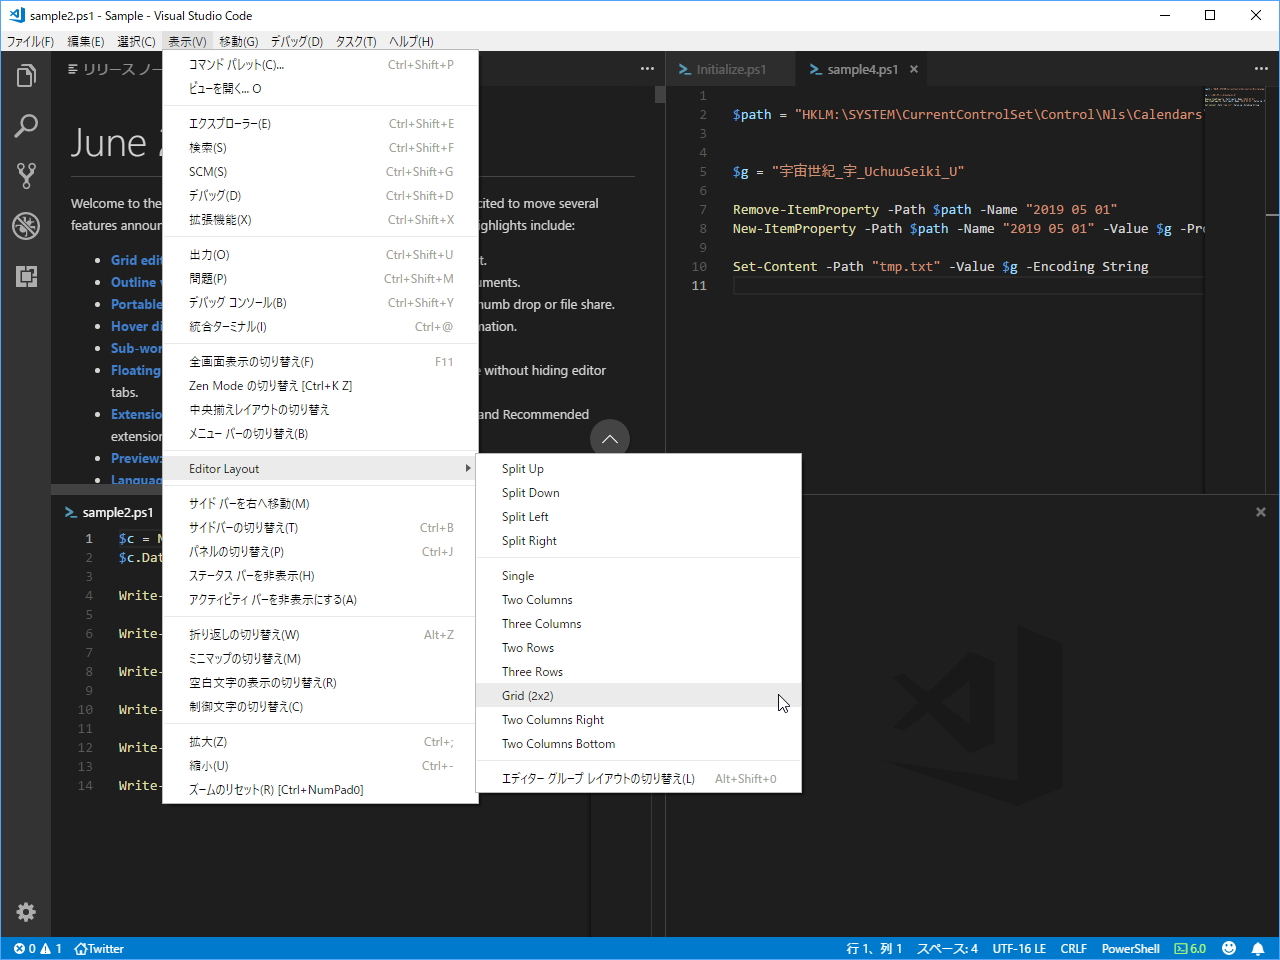Open the ヘルプ menu
This screenshot has height=960, width=1280.
pos(410,41)
